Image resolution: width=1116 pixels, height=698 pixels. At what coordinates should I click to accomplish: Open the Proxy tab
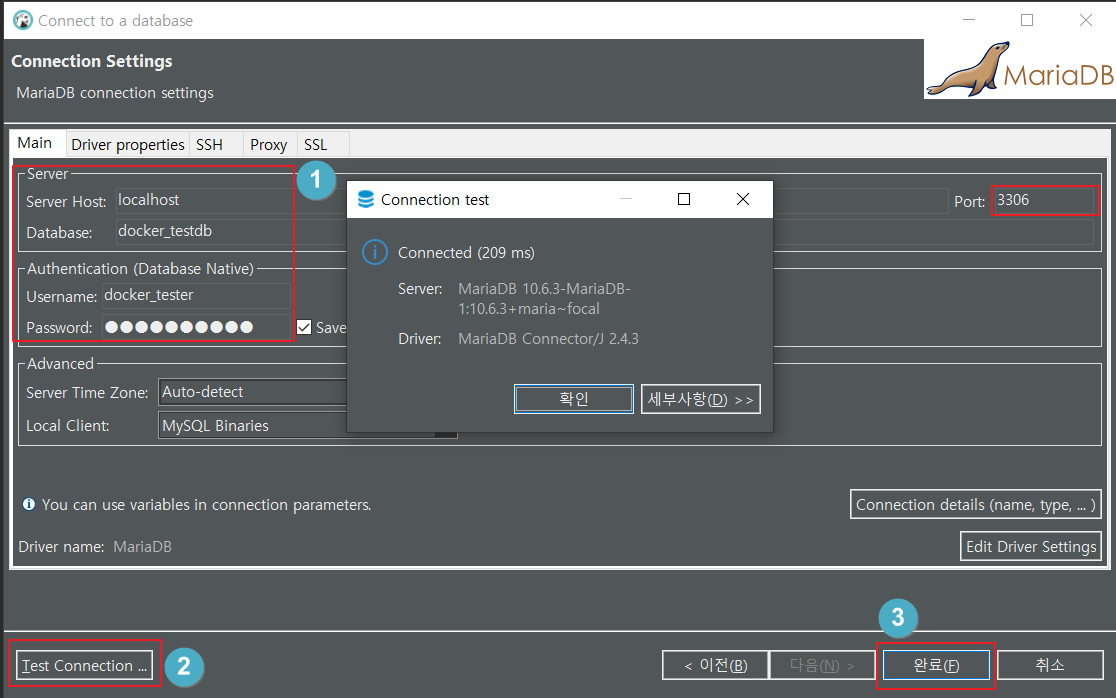click(x=268, y=144)
